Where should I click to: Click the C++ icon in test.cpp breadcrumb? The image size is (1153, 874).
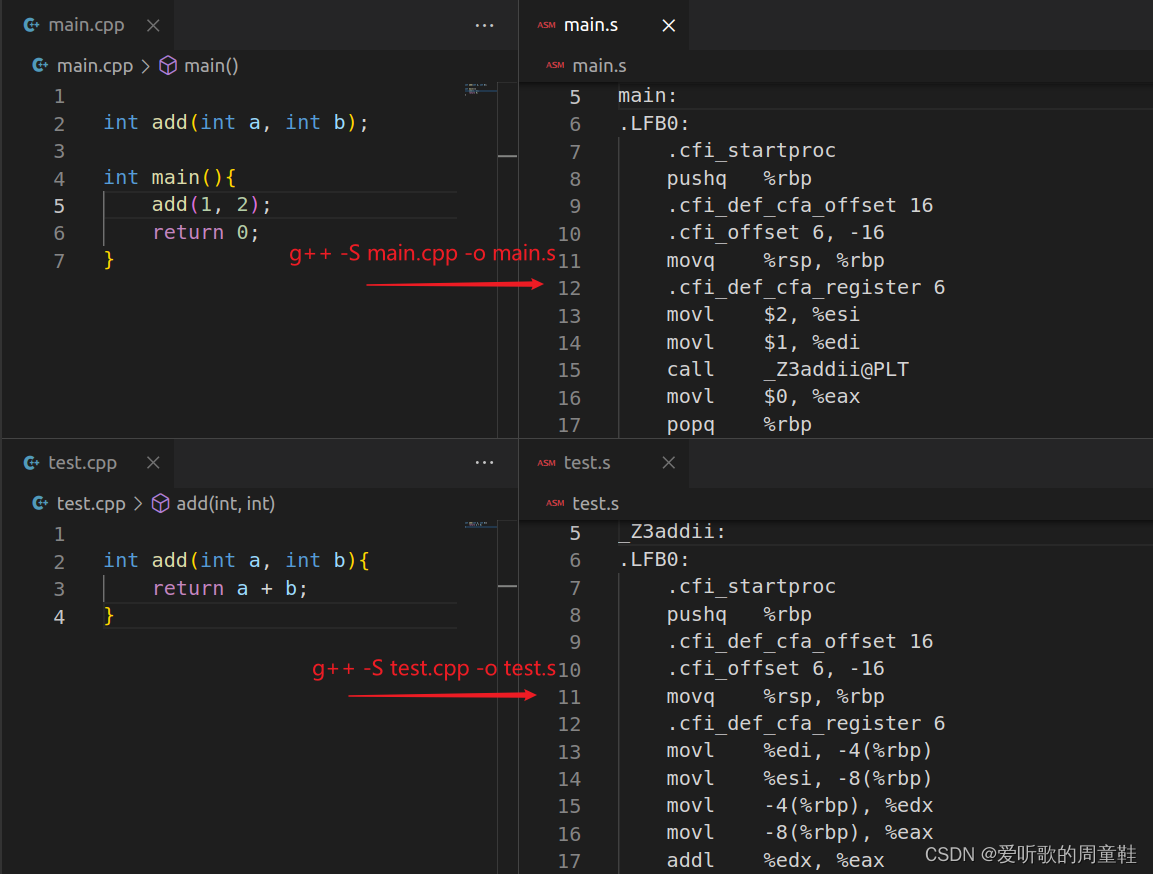(40, 504)
